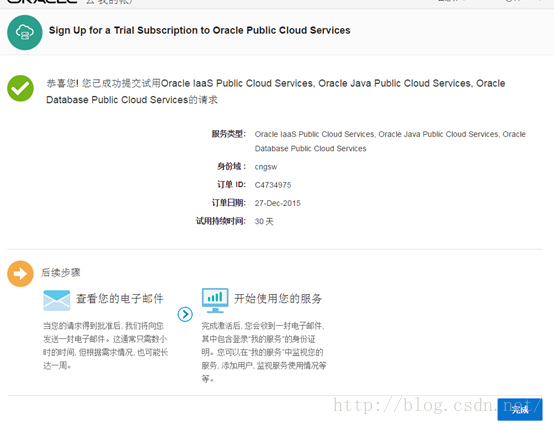Image resolution: width=554 pixels, height=425 pixels.
Task: Click the identity domain value cngsw
Action: click(x=266, y=167)
